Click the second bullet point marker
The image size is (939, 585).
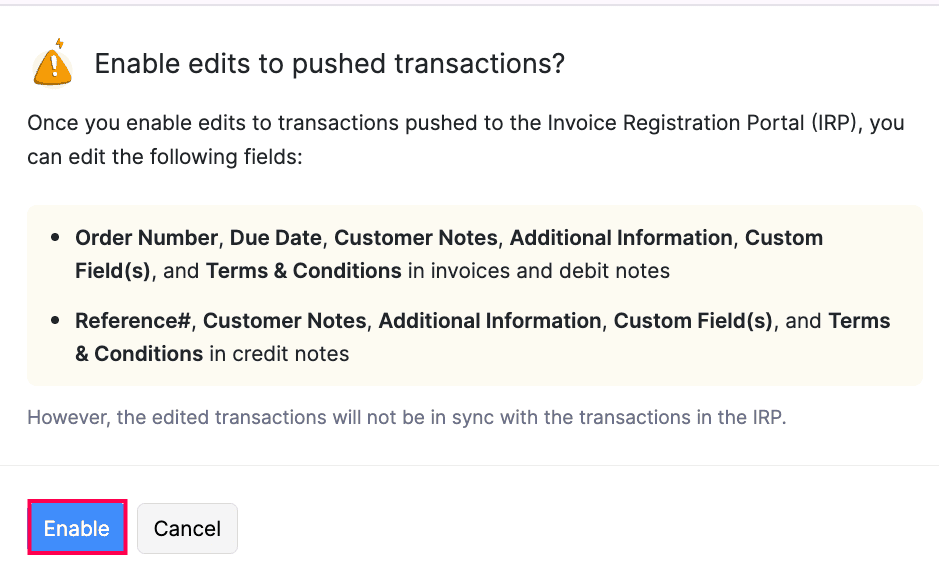pyautogui.click(x=54, y=322)
